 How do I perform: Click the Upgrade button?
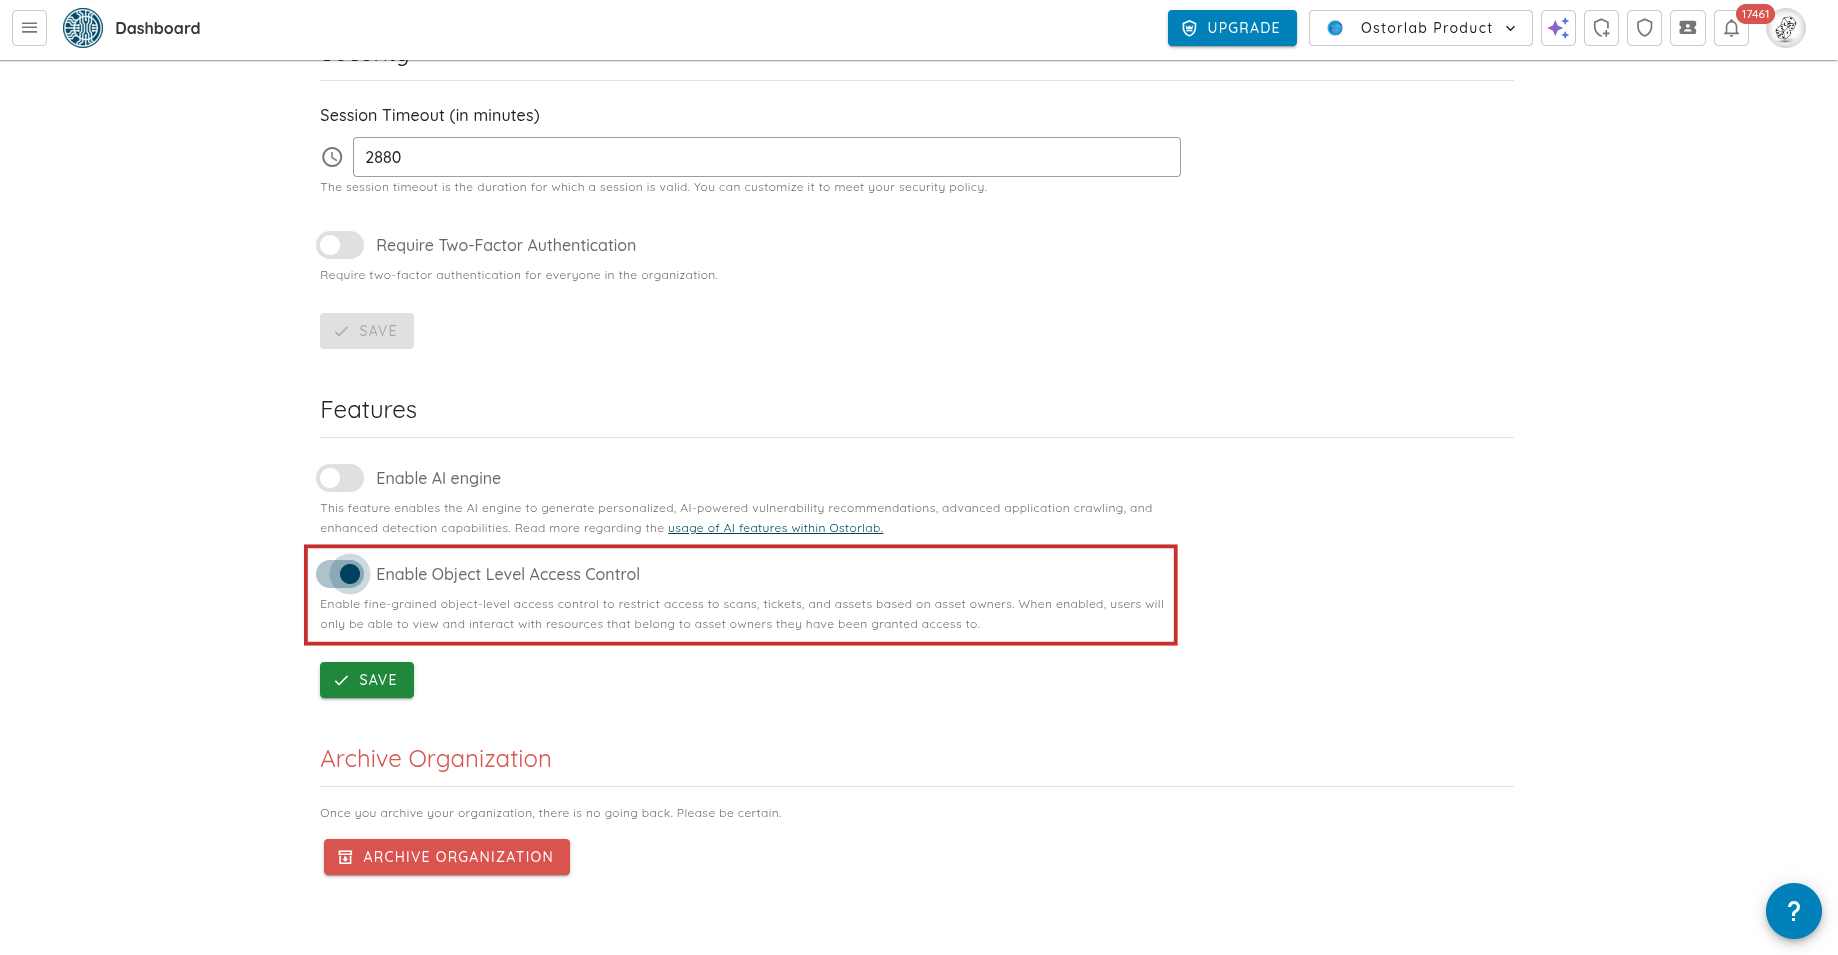1231,28
